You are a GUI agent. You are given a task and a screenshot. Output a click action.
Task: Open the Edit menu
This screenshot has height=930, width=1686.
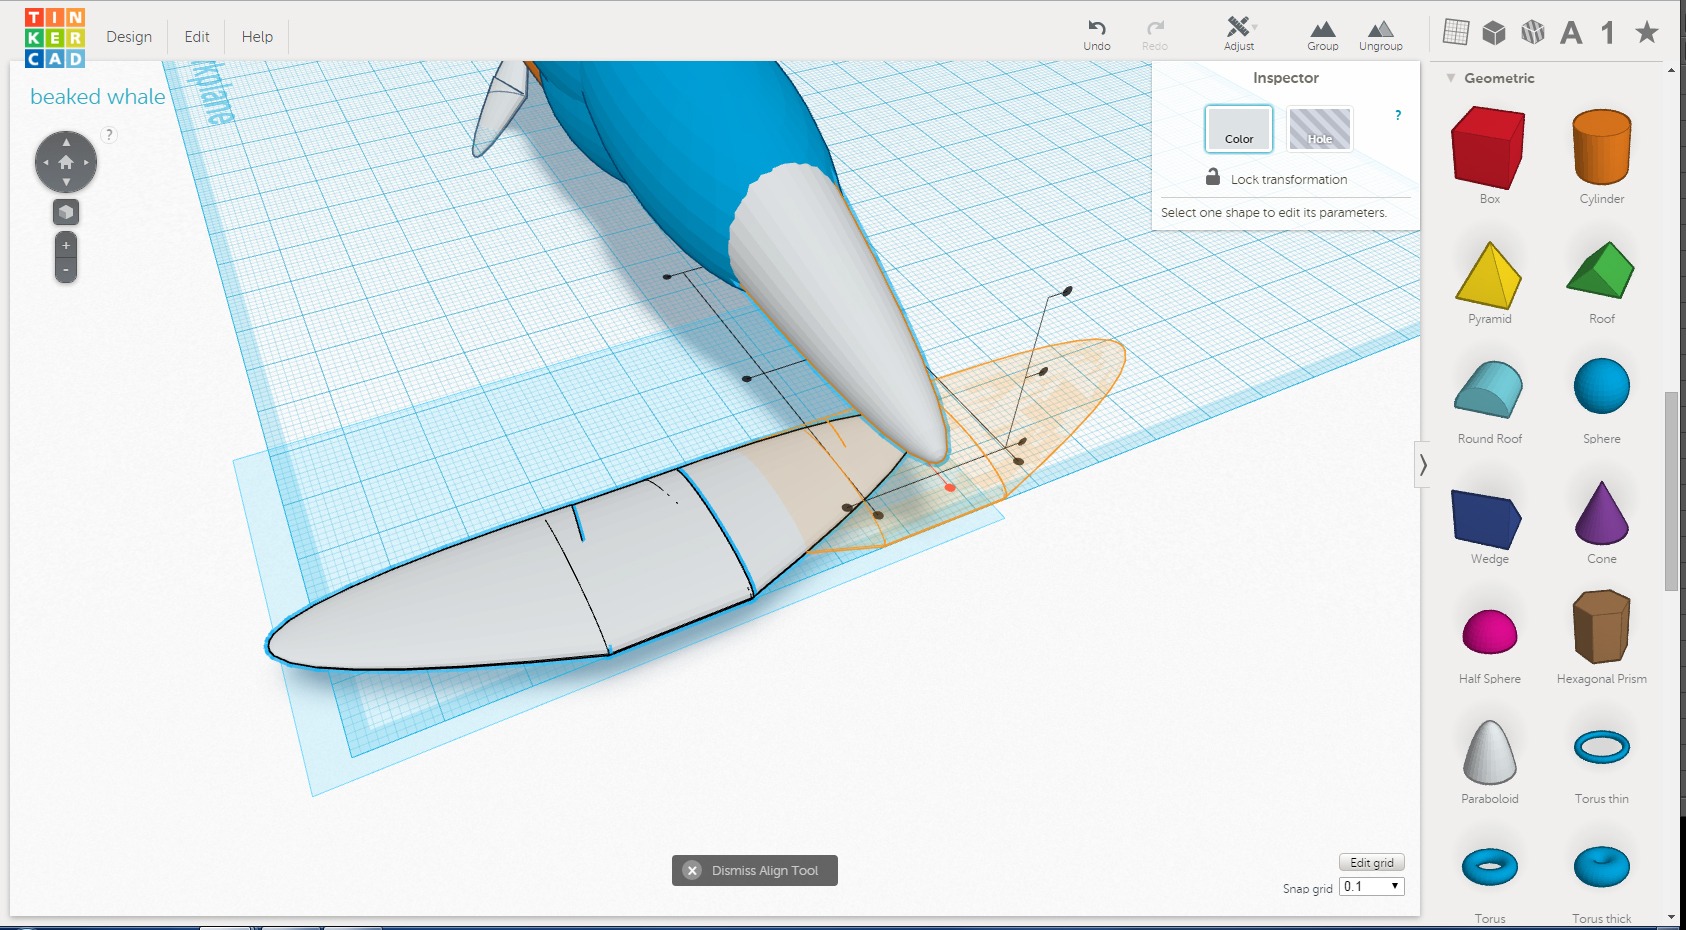[197, 37]
